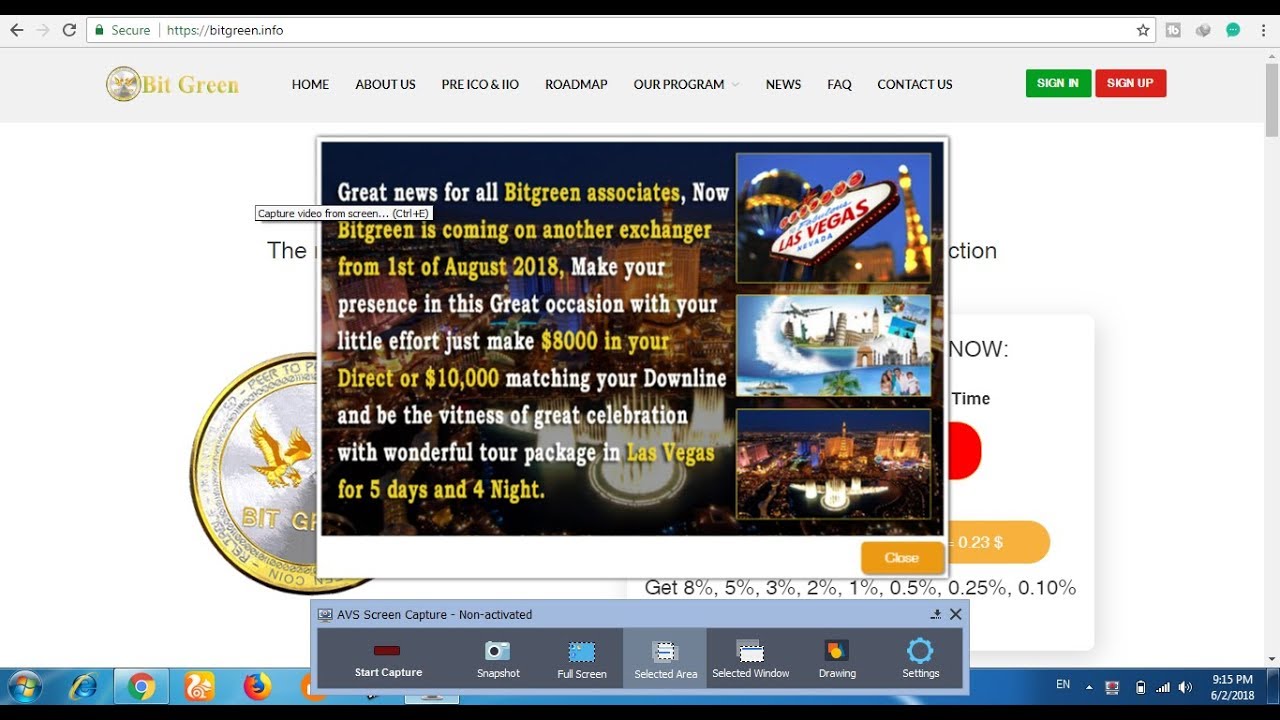1280x720 pixels.
Task: Click the Vegas night fountain thumbnail
Action: pos(833,463)
